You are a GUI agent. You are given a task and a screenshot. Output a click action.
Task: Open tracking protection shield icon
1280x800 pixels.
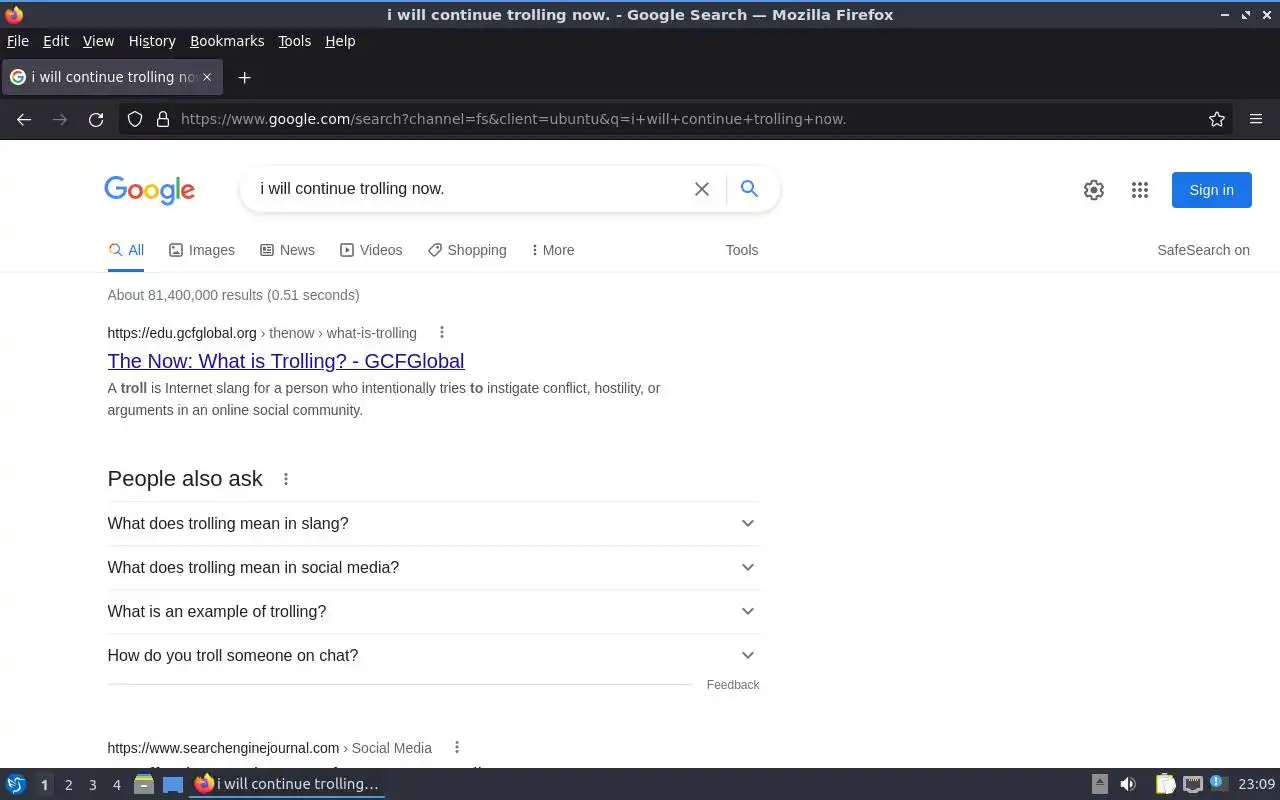[x=135, y=119]
